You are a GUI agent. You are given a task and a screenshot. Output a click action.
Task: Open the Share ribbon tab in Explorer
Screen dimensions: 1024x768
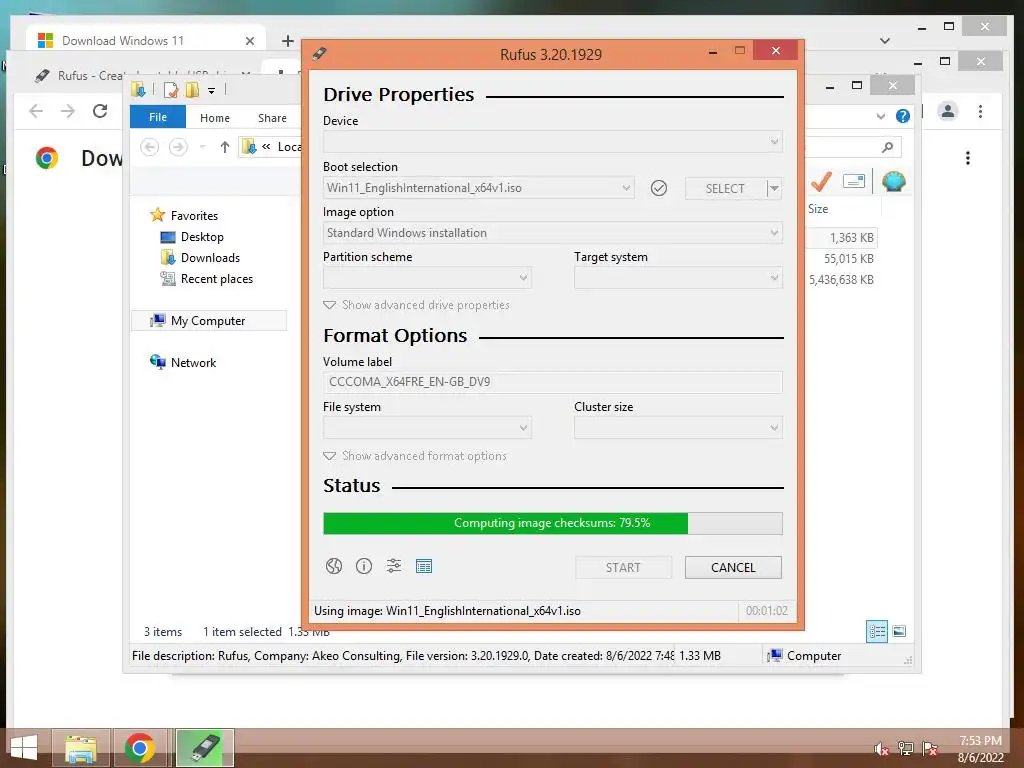coord(272,118)
